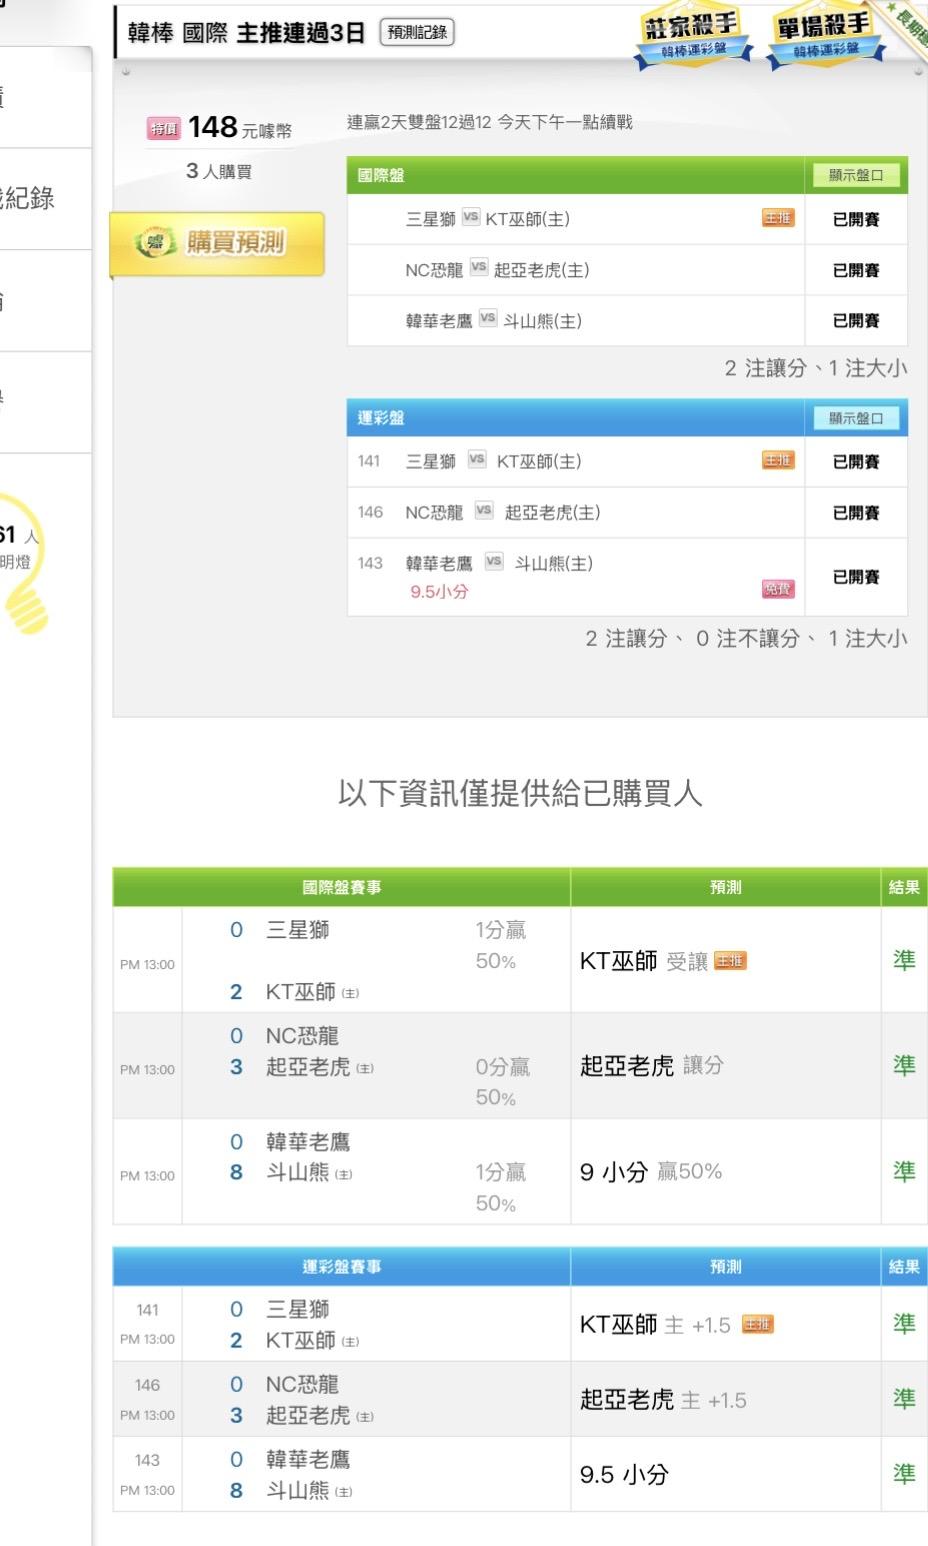
Task: Select the green 國際盤 section header
Action: pos(575,175)
